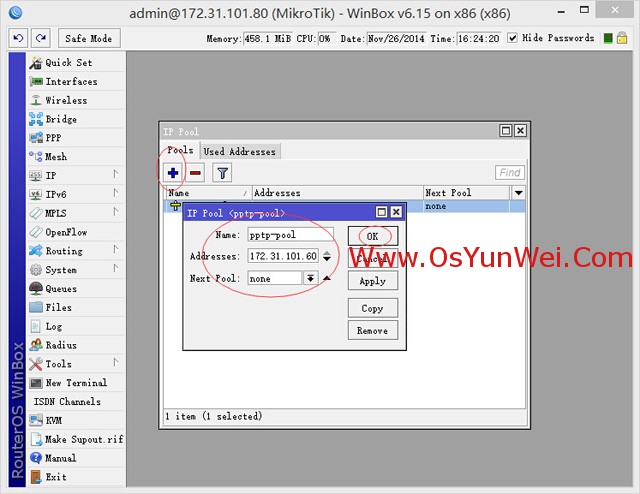This screenshot has height=494, width=640.
Task: Click the Addresses add/remove stepper arrows
Action: point(327,256)
